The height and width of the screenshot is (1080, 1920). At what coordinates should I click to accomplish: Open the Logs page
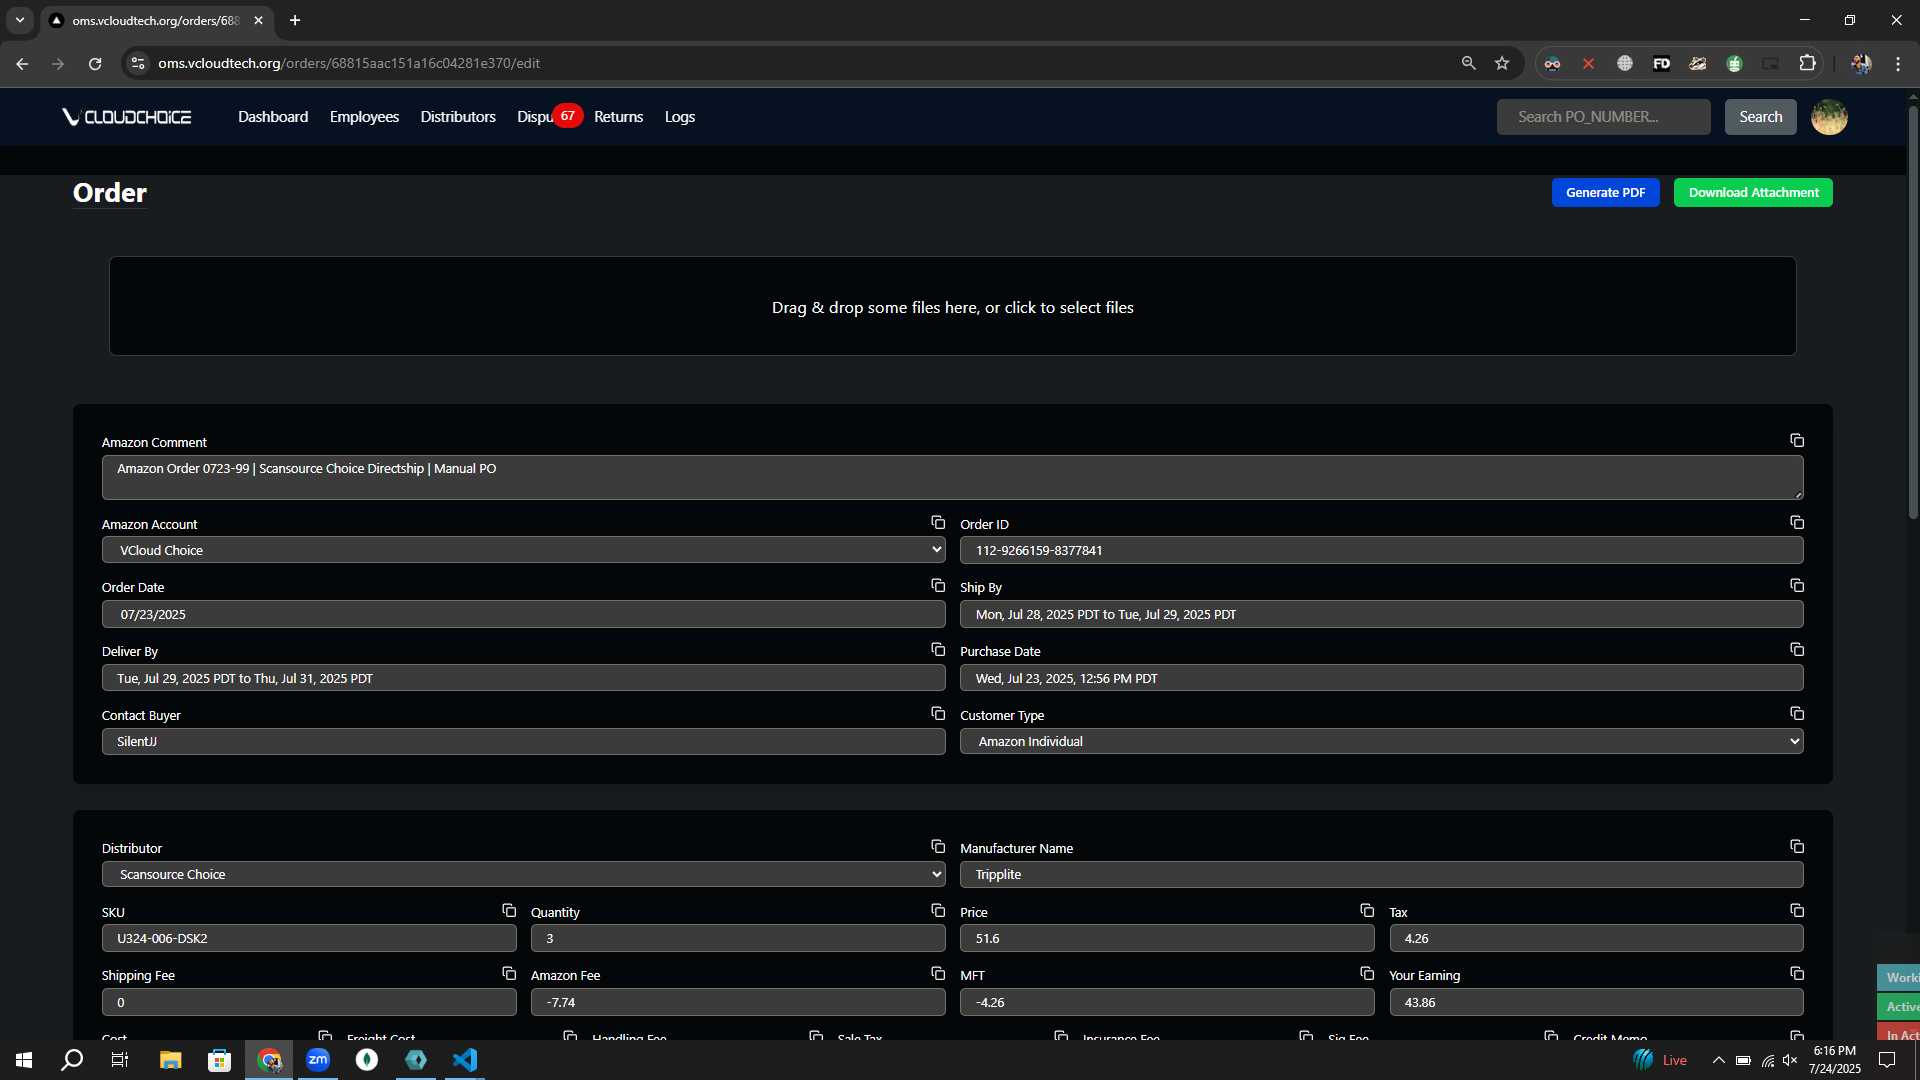(x=680, y=117)
